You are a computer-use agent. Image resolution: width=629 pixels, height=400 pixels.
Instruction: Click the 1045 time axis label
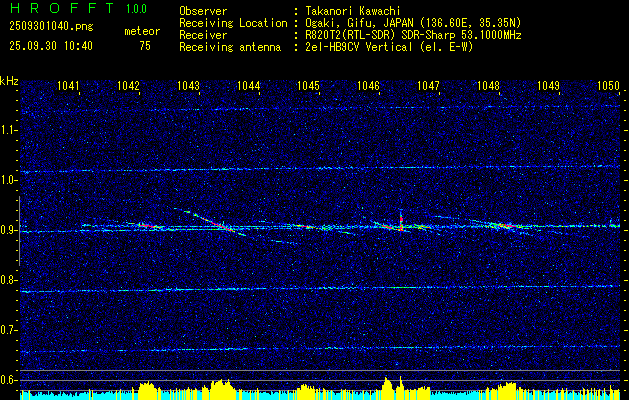[x=308, y=85]
